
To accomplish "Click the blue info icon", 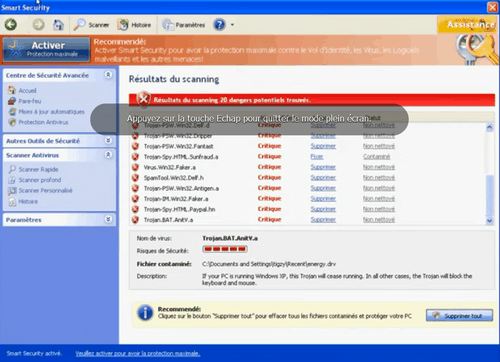I will [145, 313].
